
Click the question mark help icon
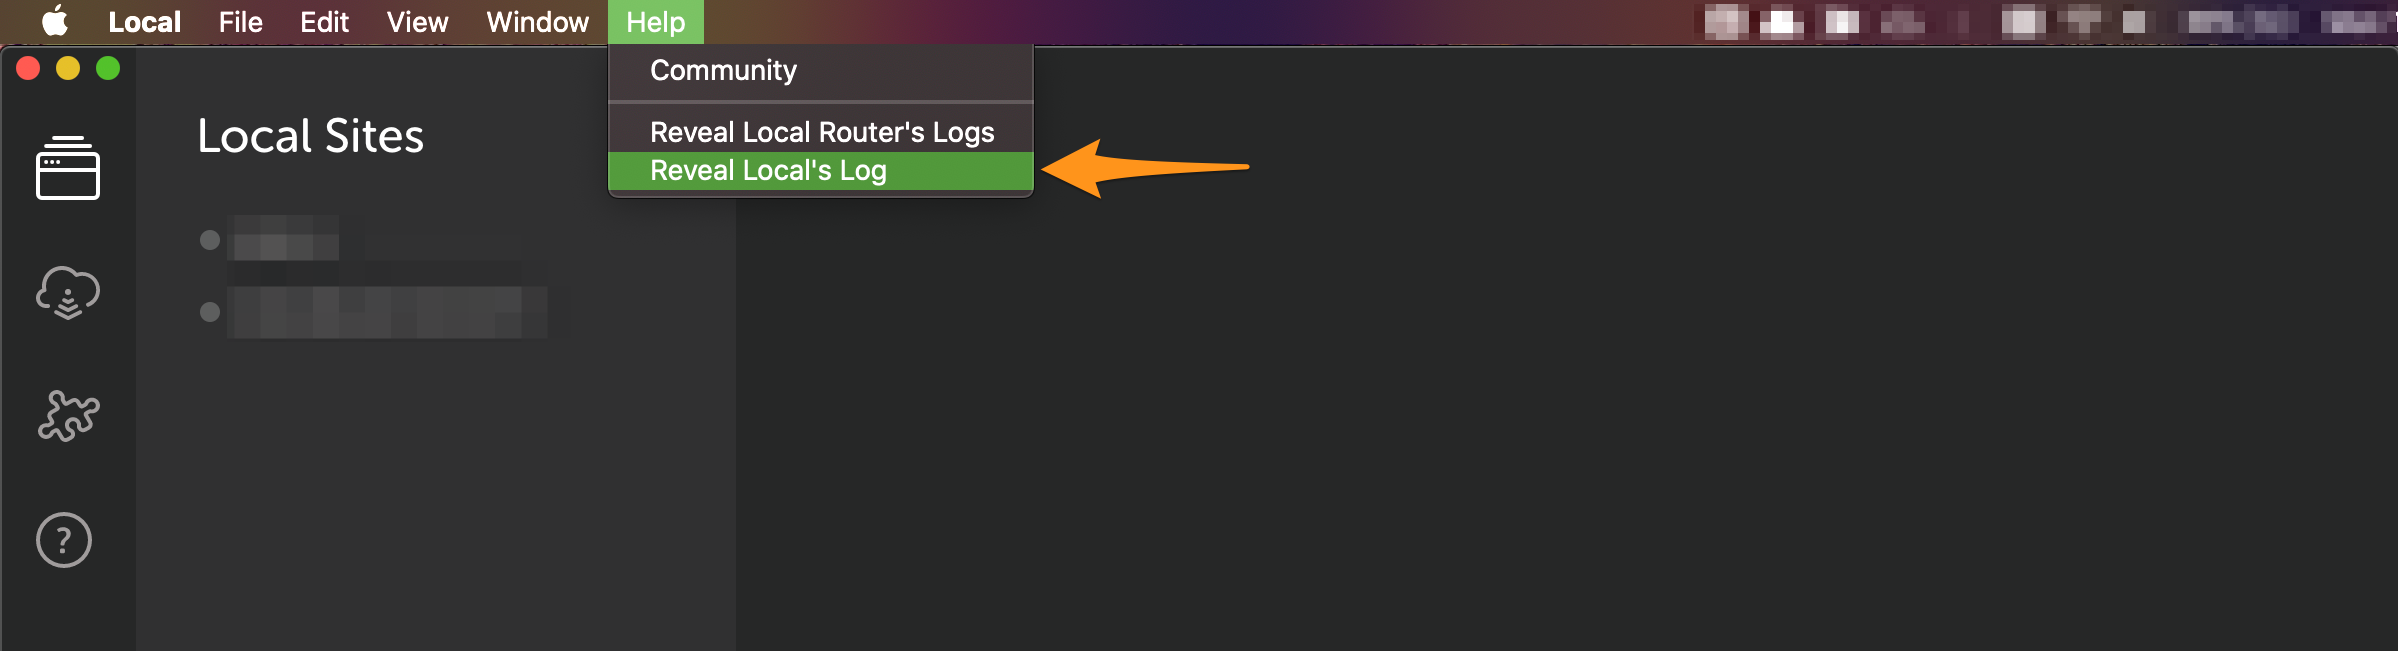pyautogui.click(x=64, y=540)
